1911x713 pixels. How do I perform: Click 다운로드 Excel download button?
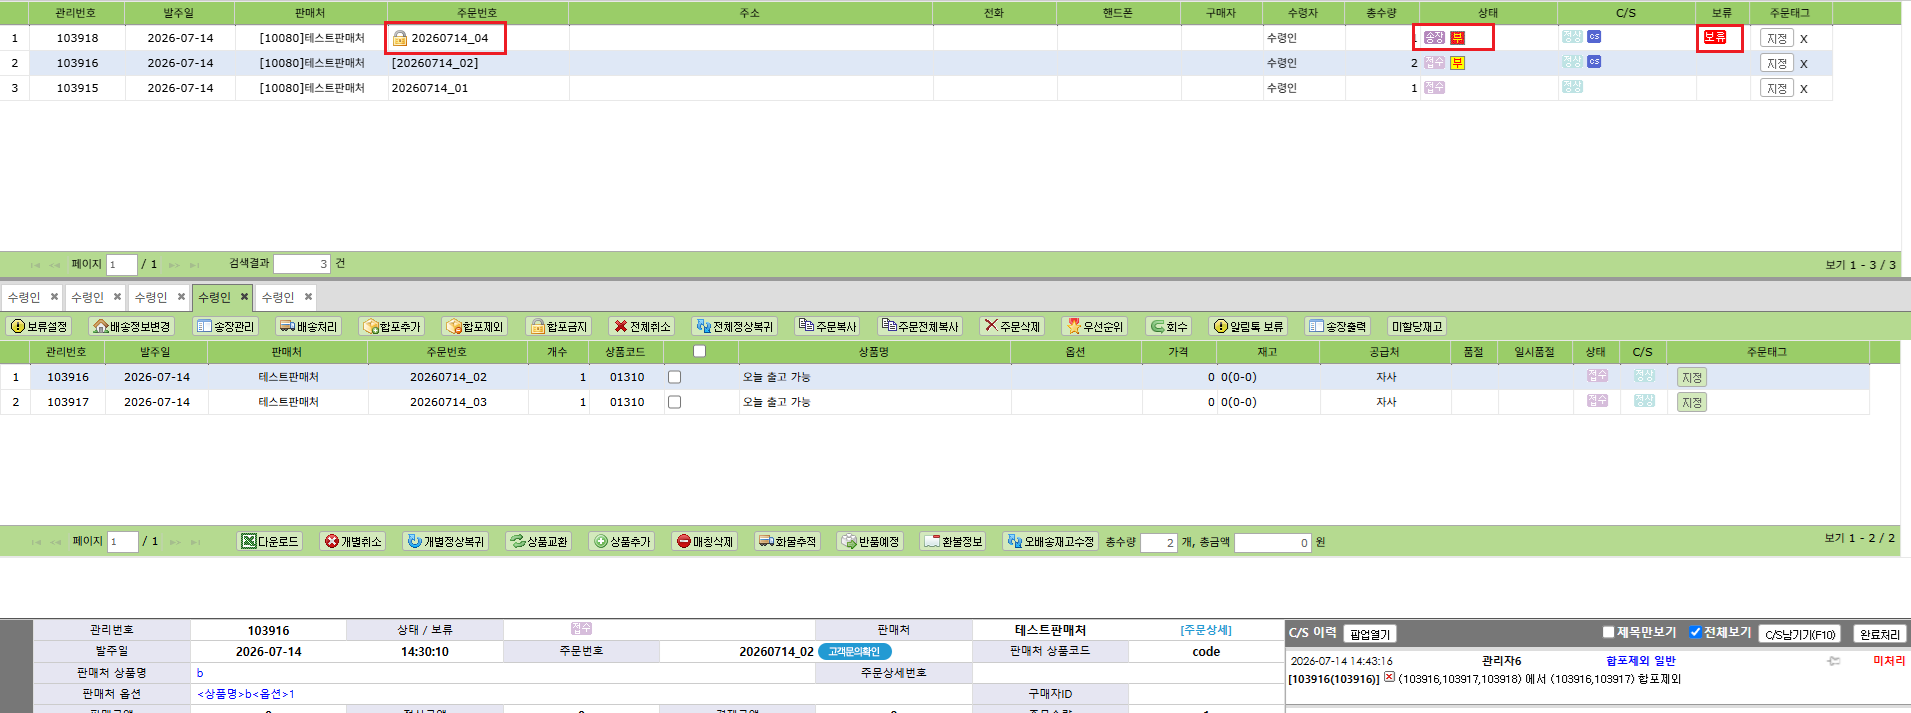point(270,541)
